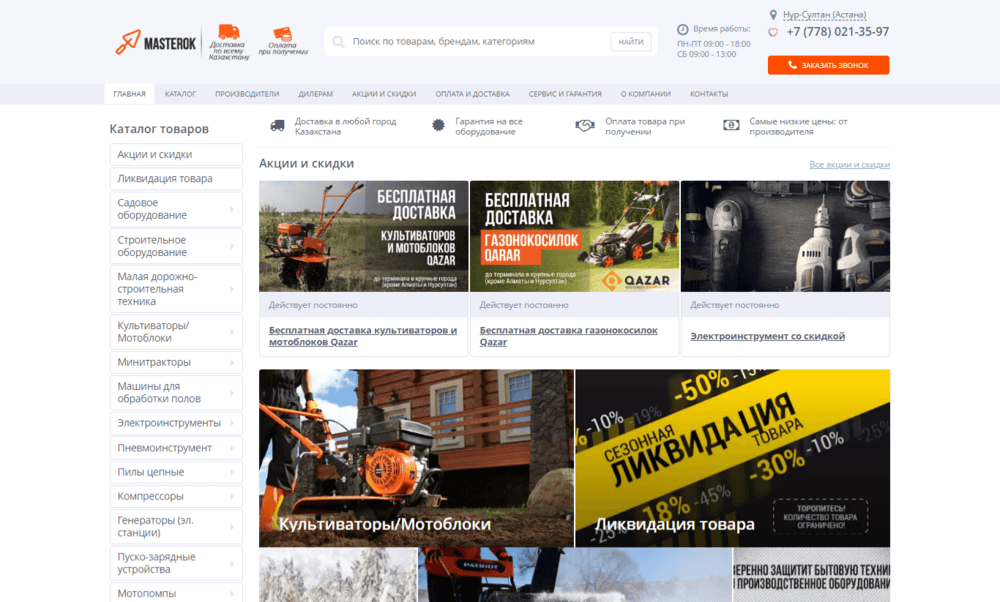Open cultivators free delivery banner image

tap(364, 237)
